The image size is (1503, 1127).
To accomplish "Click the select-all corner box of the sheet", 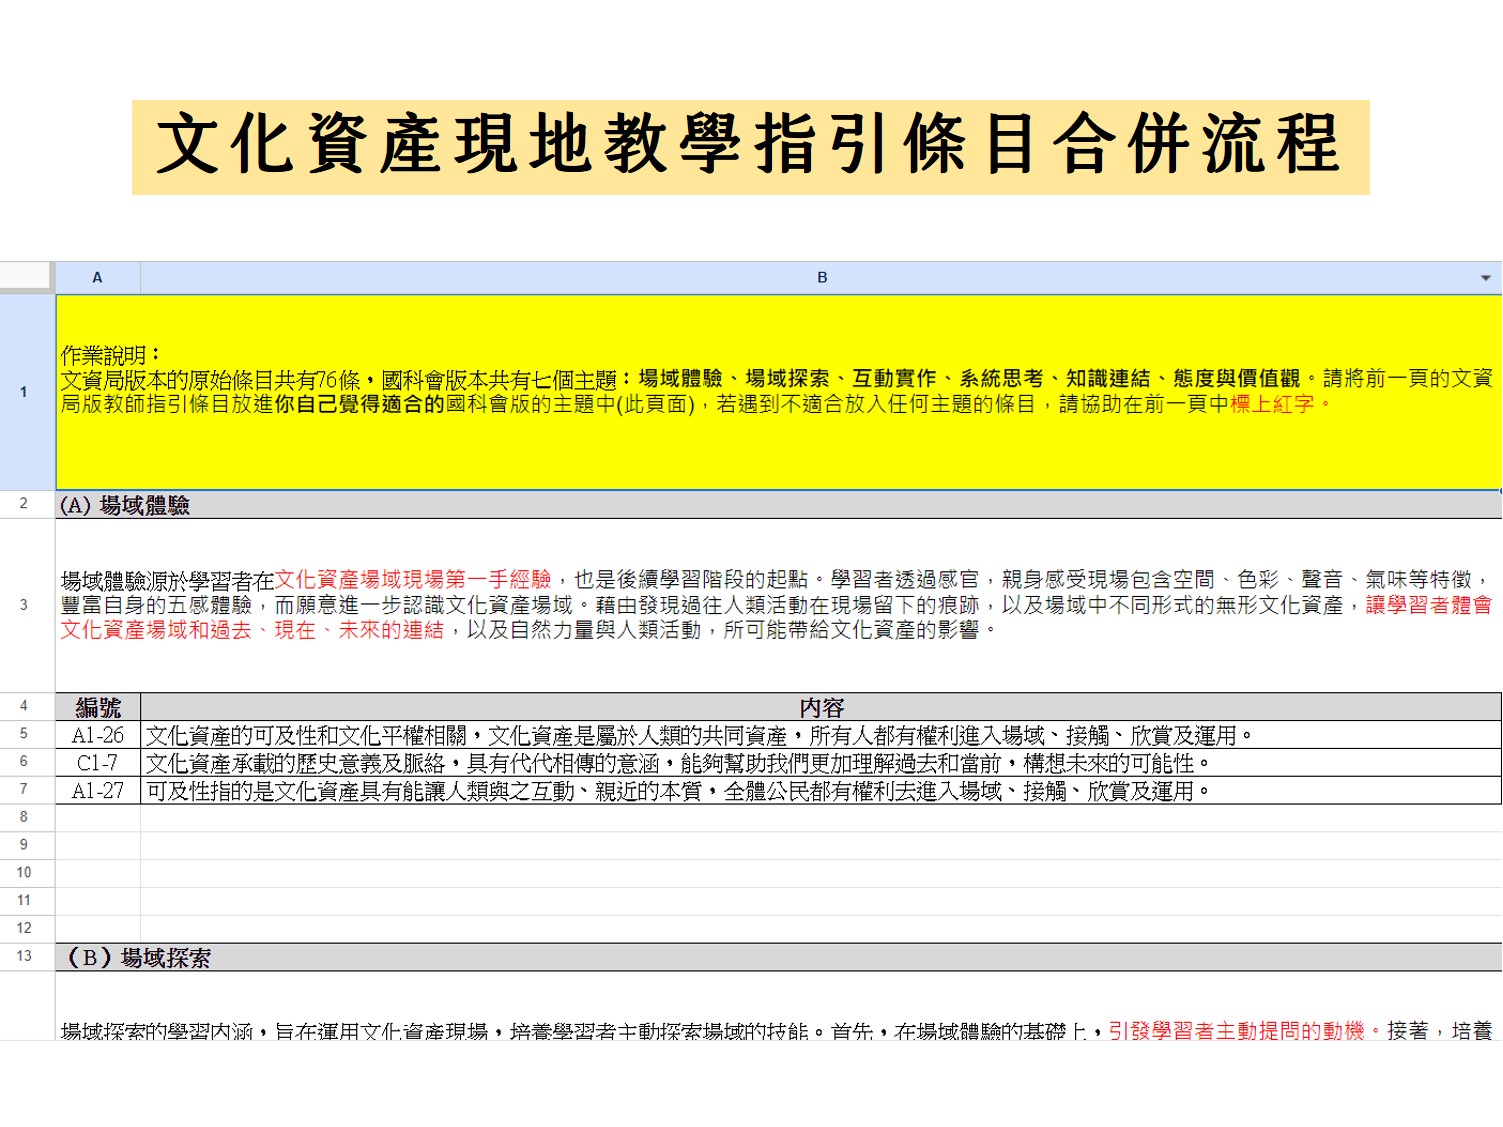I will click(26, 276).
